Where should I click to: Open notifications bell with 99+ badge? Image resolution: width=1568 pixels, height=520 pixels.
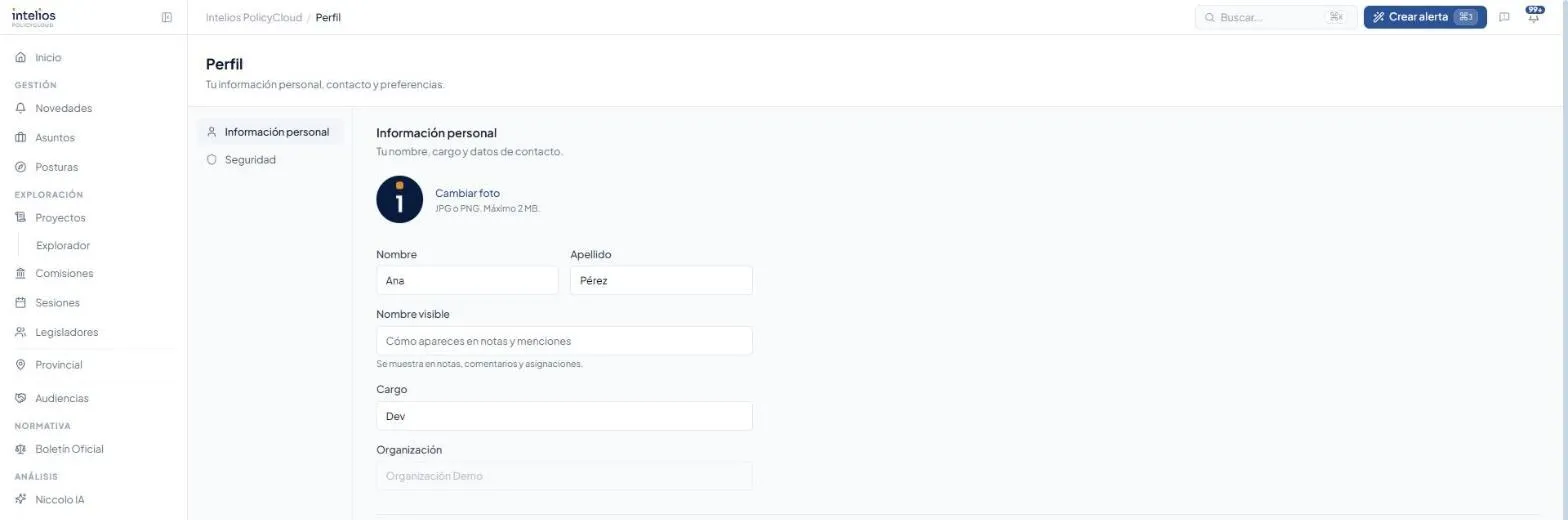tap(1534, 16)
